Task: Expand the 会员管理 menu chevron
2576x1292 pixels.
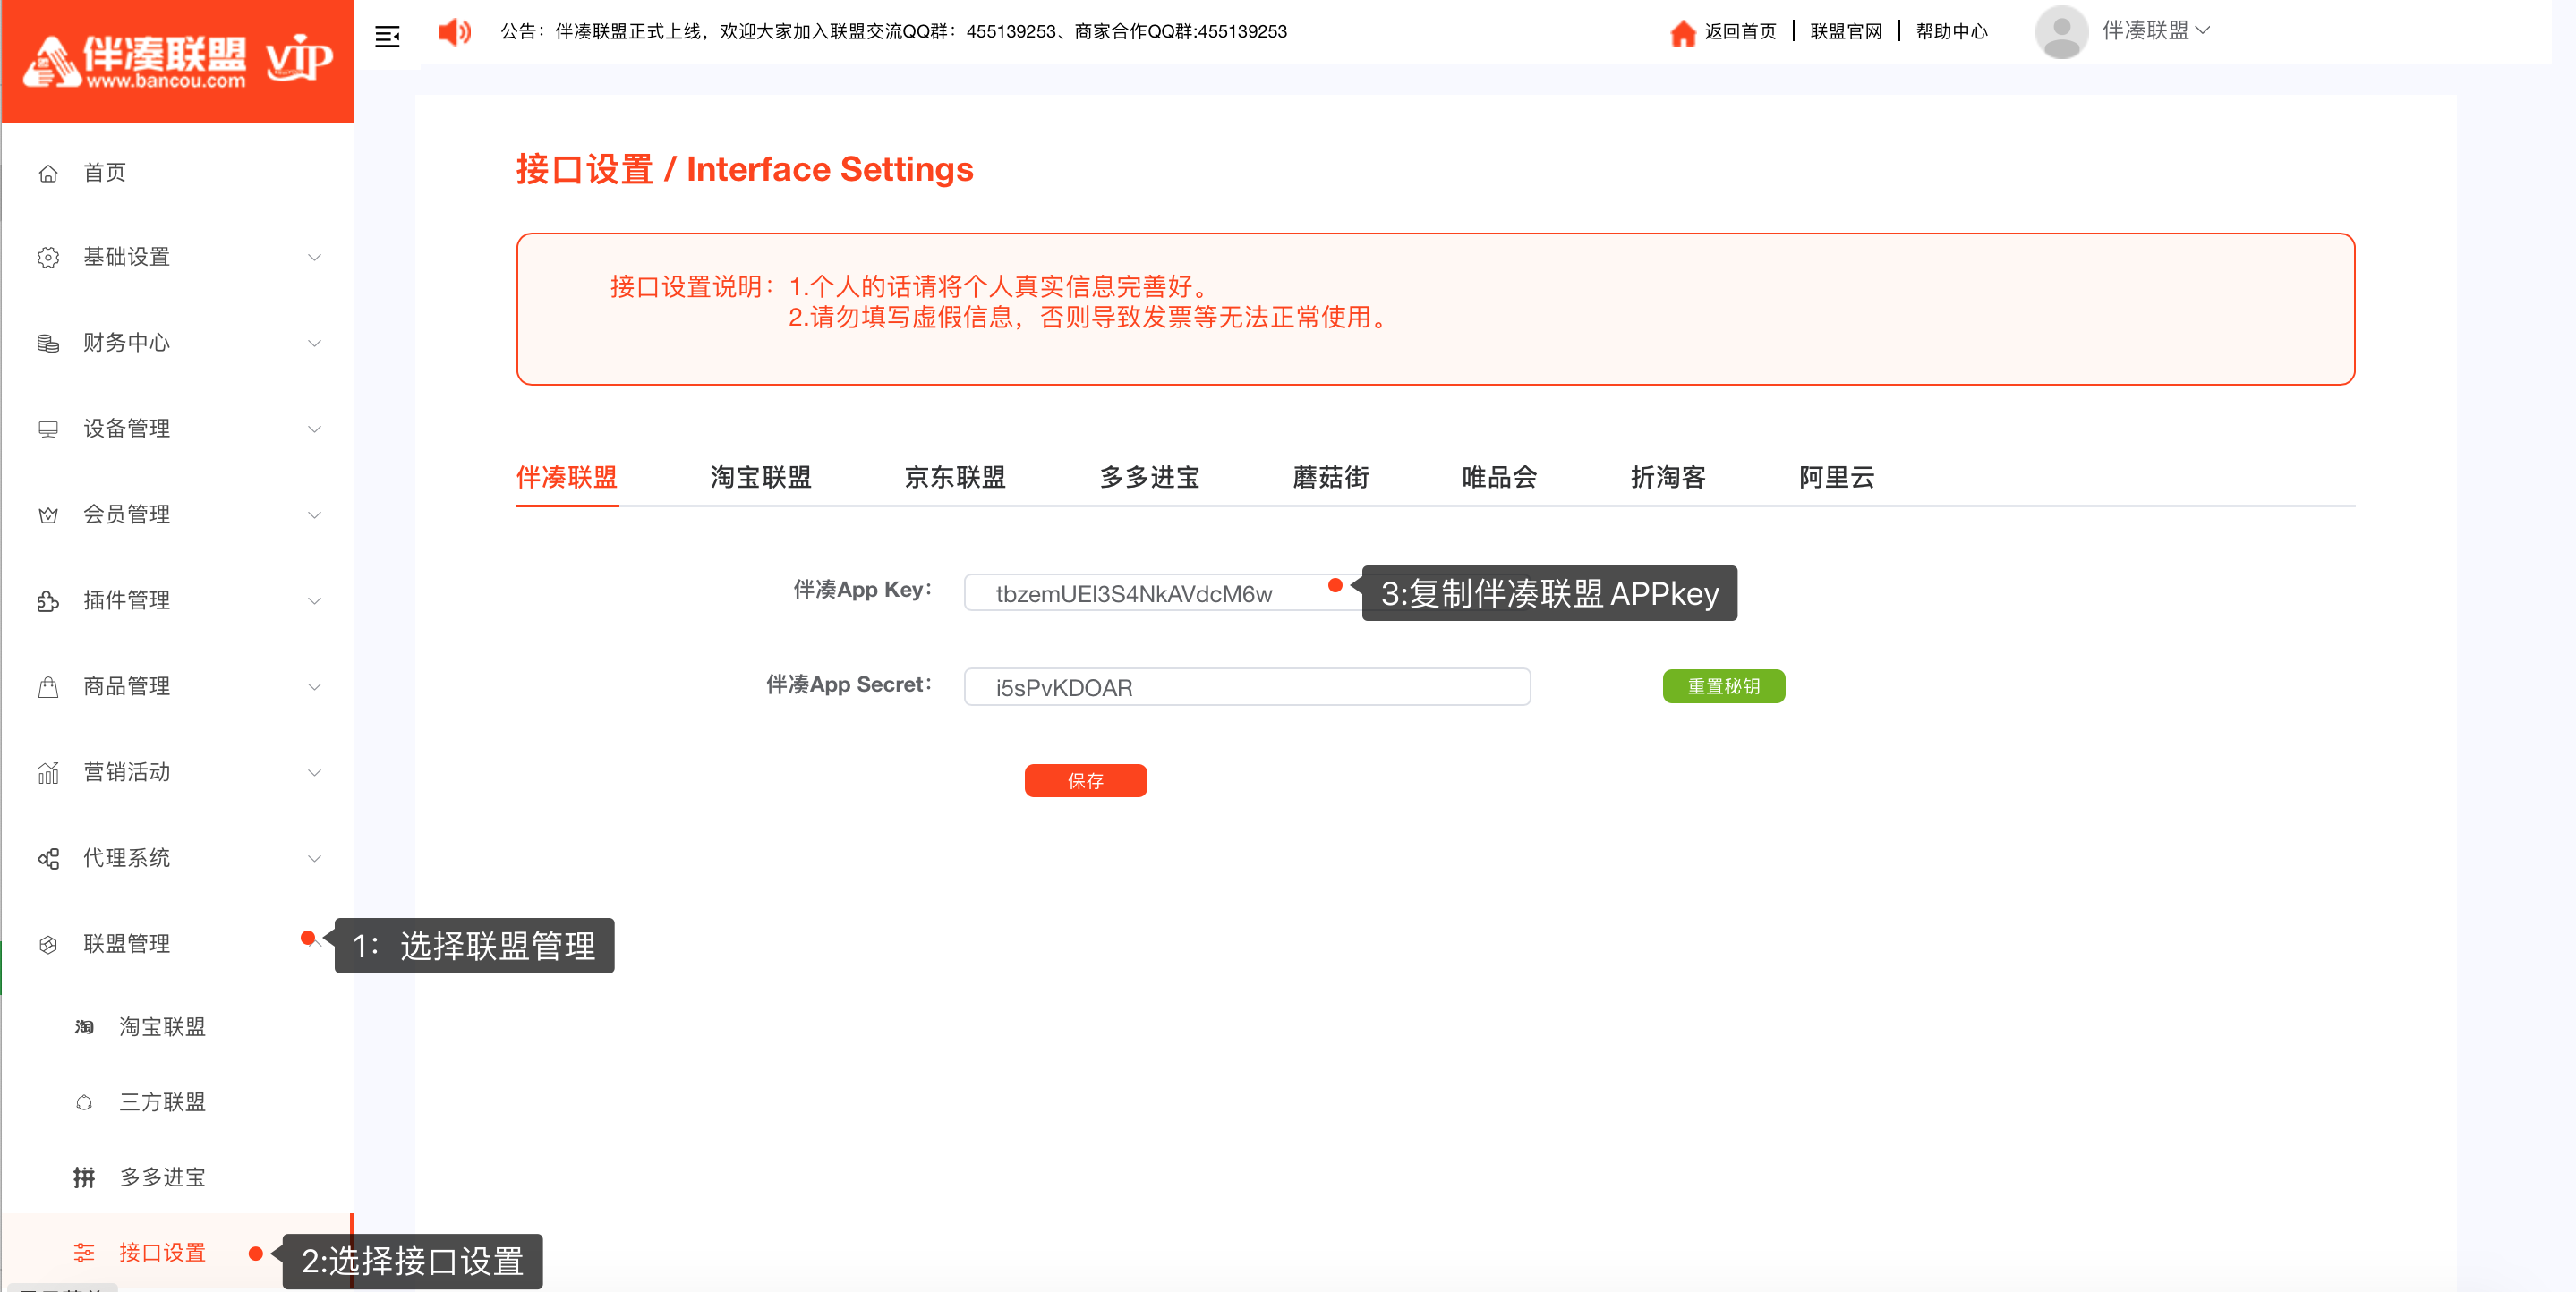Action: 314,515
